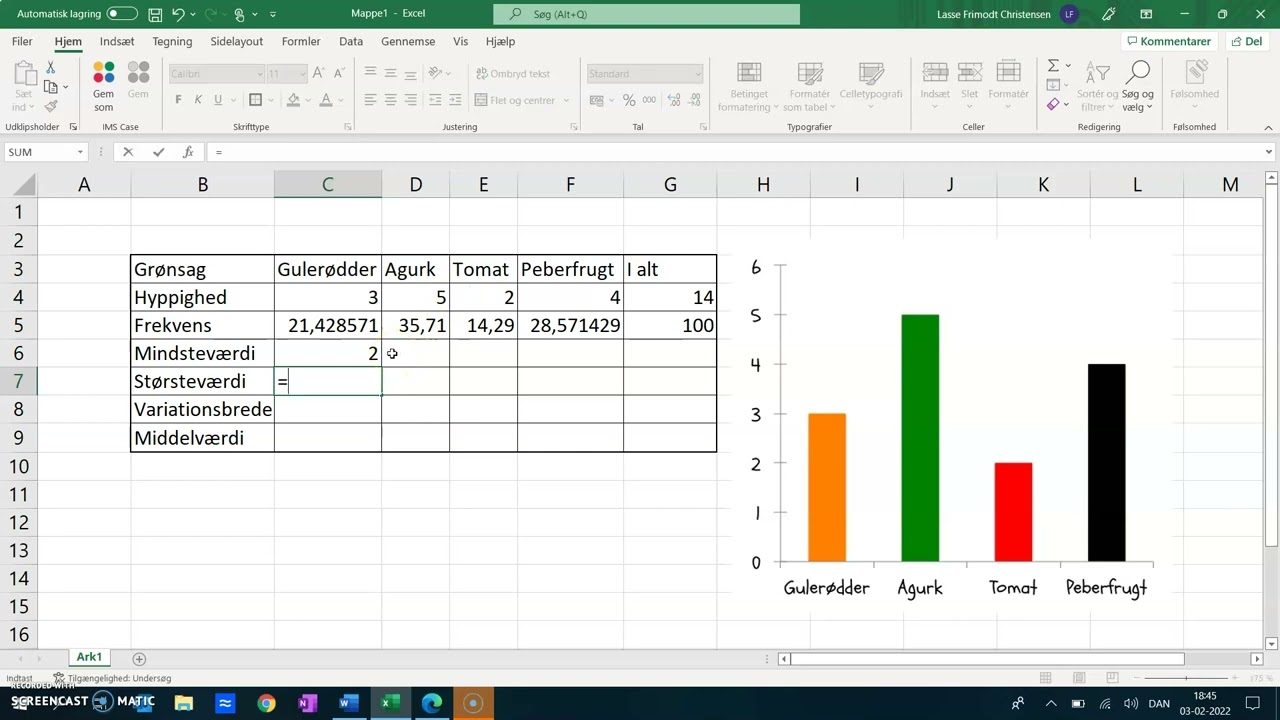The height and width of the screenshot is (720, 1280).
Task: Open Edge from the taskbar
Action: (x=431, y=703)
